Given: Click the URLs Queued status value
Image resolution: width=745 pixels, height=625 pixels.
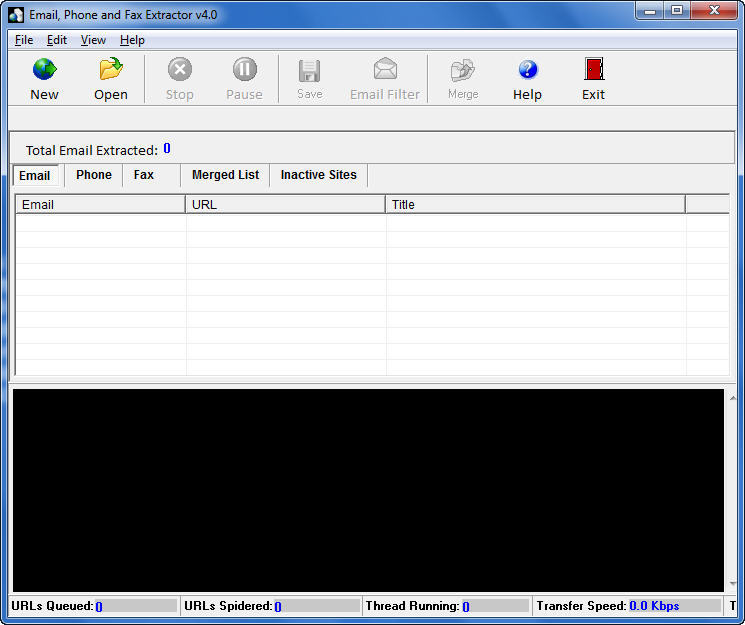Looking at the screenshot, I should (99, 606).
